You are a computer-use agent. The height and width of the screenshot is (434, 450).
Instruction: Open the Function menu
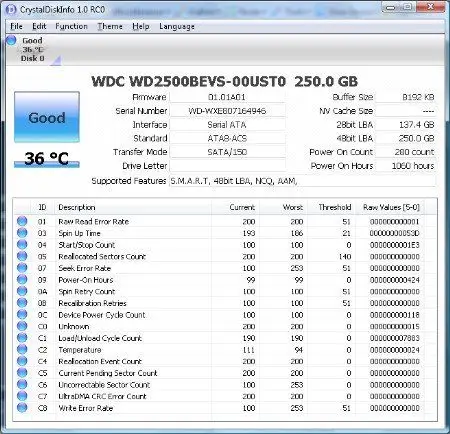(x=71, y=26)
